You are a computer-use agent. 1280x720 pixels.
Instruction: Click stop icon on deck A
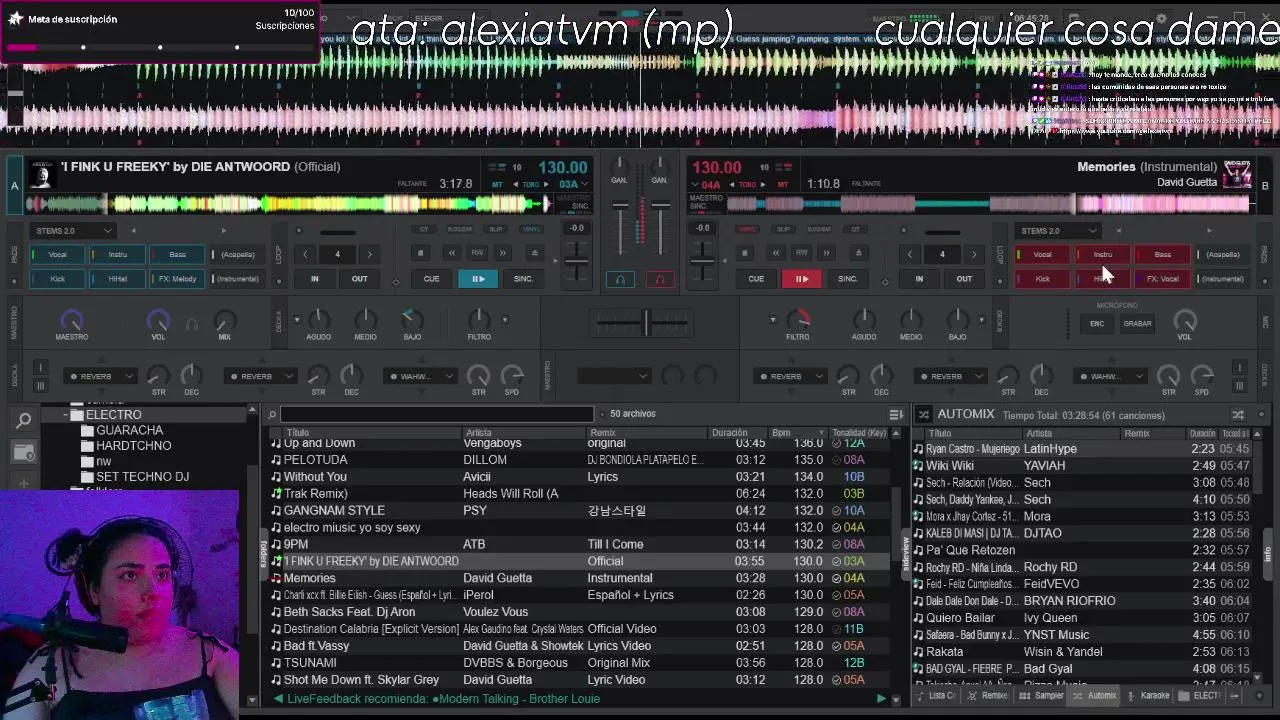pyautogui.click(x=421, y=254)
